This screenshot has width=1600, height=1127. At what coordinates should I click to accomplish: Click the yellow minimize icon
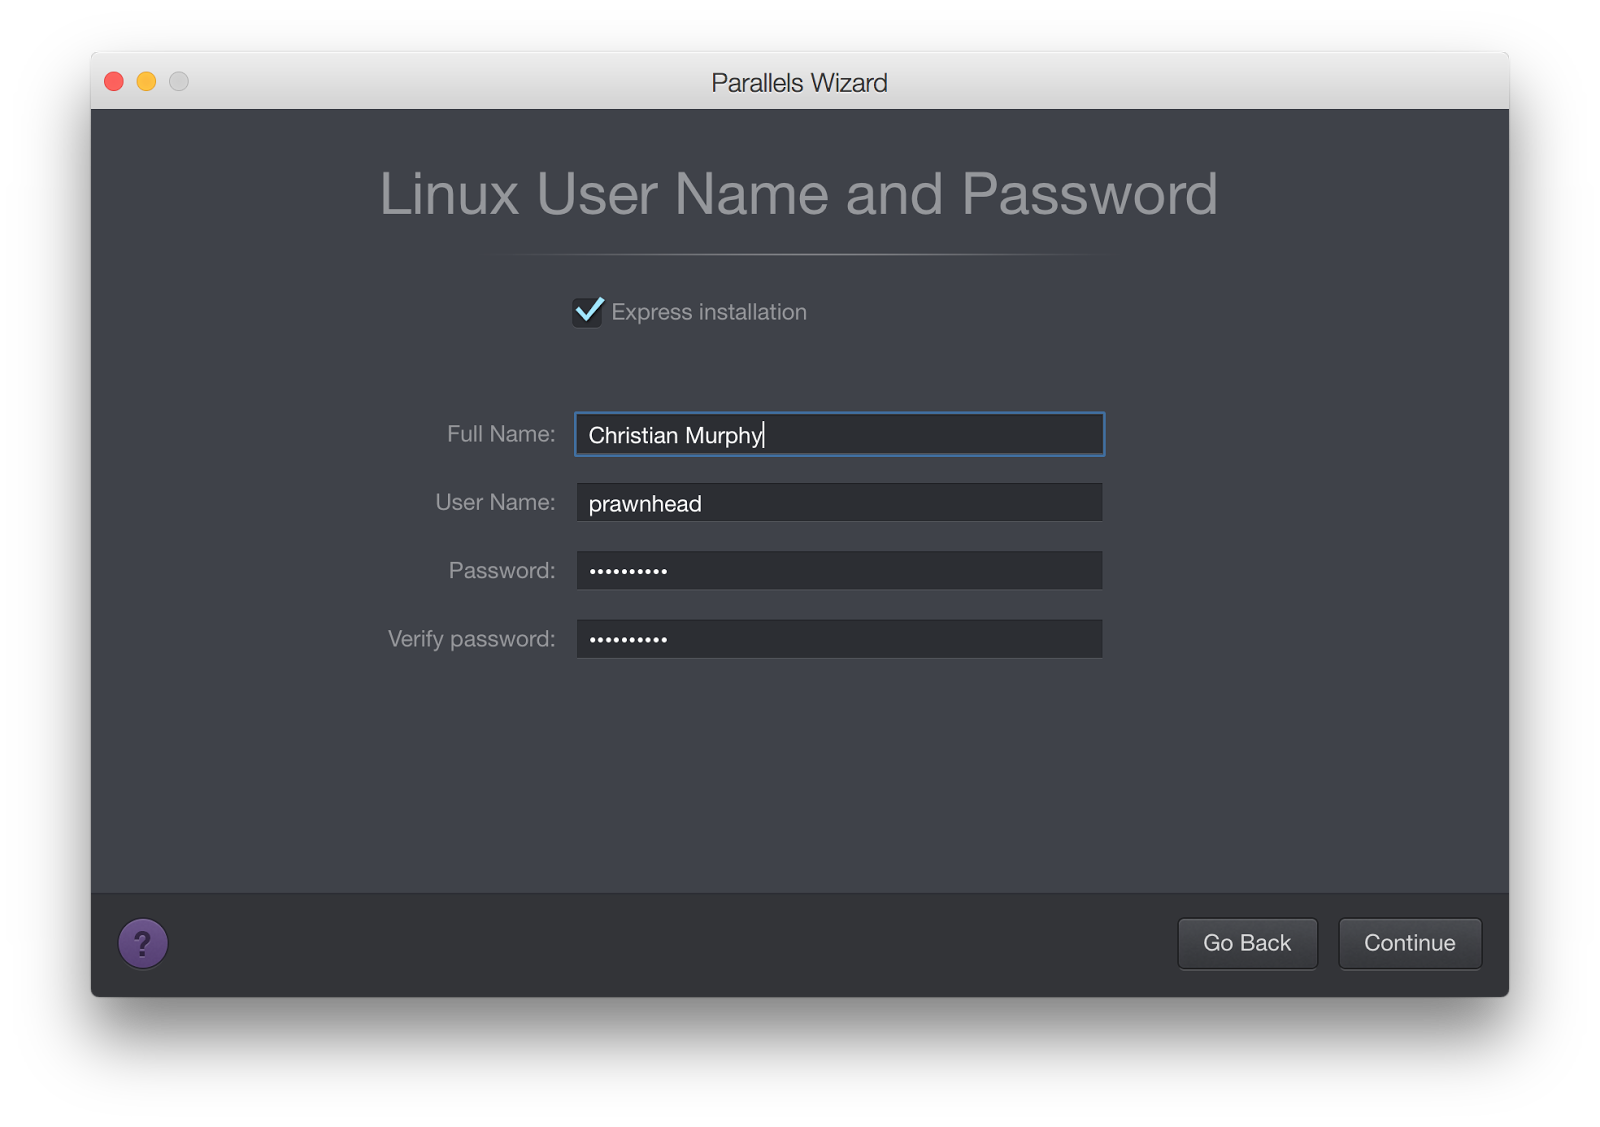[146, 82]
